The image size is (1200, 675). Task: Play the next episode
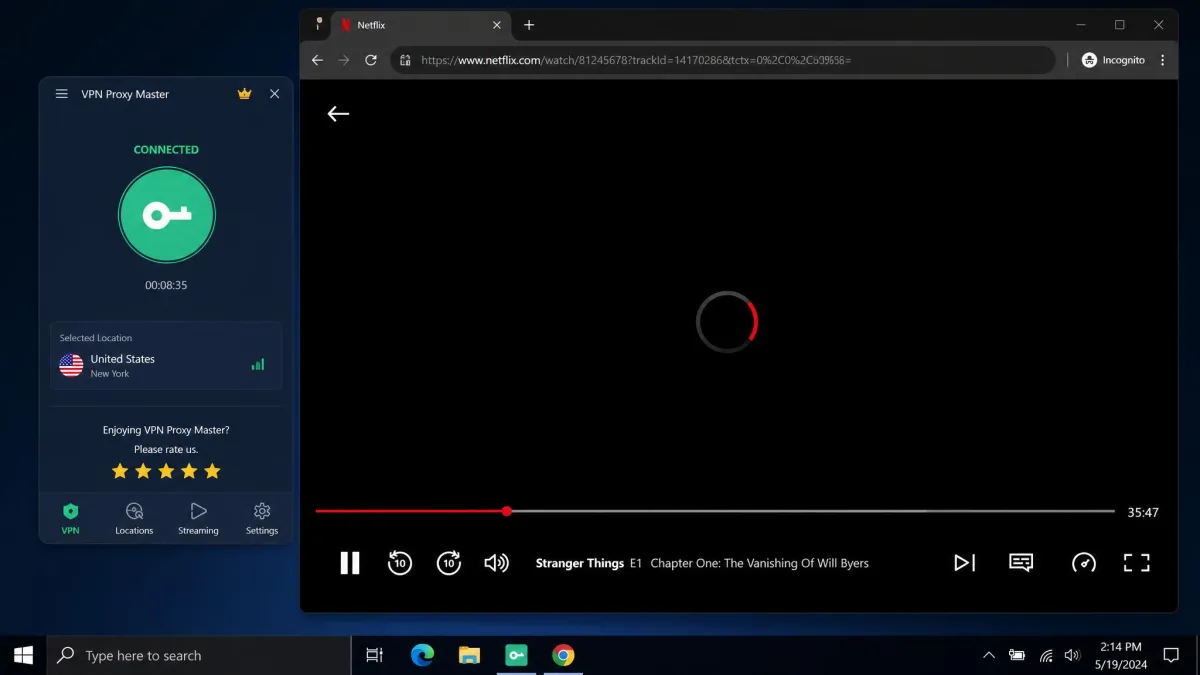(x=964, y=563)
